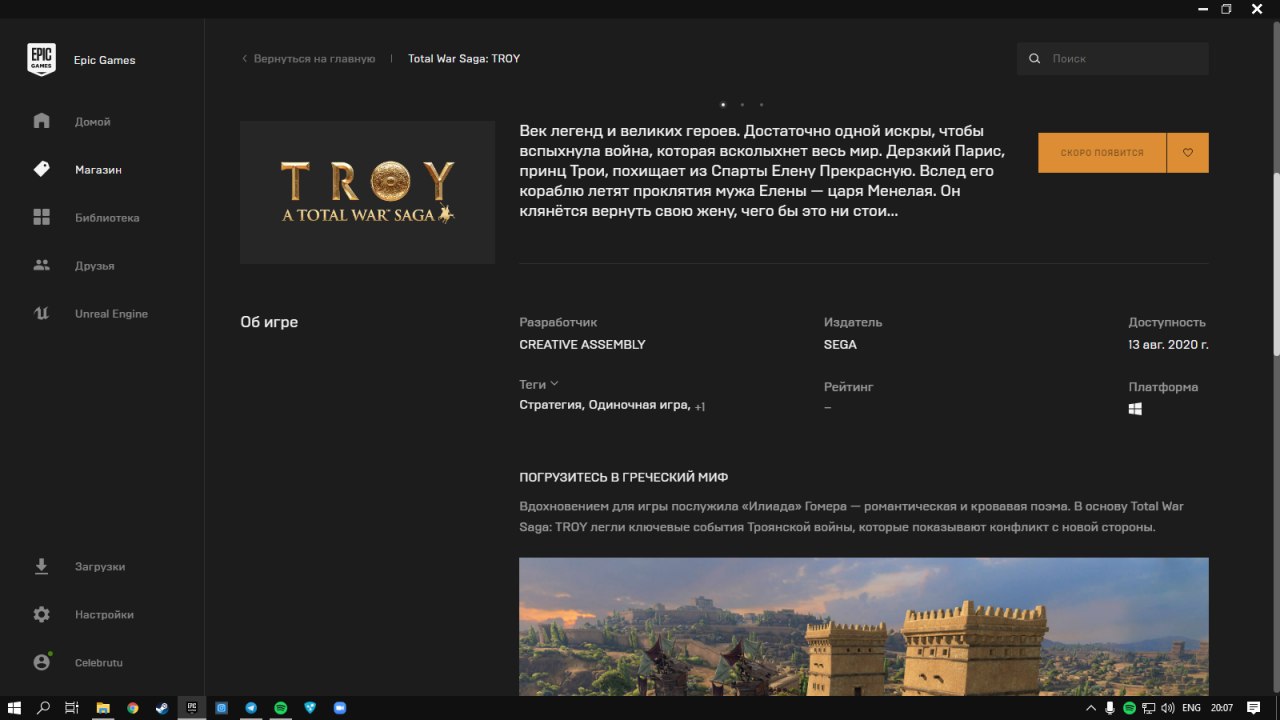
Task: Open Steam from the taskbar
Action: pyautogui.click(x=162, y=708)
